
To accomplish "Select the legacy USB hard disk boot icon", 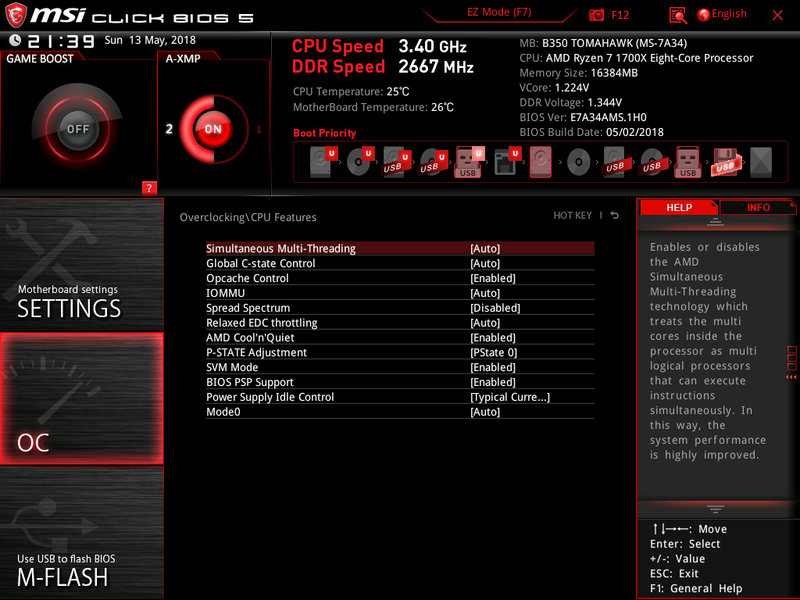I will (x=614, y=162).
